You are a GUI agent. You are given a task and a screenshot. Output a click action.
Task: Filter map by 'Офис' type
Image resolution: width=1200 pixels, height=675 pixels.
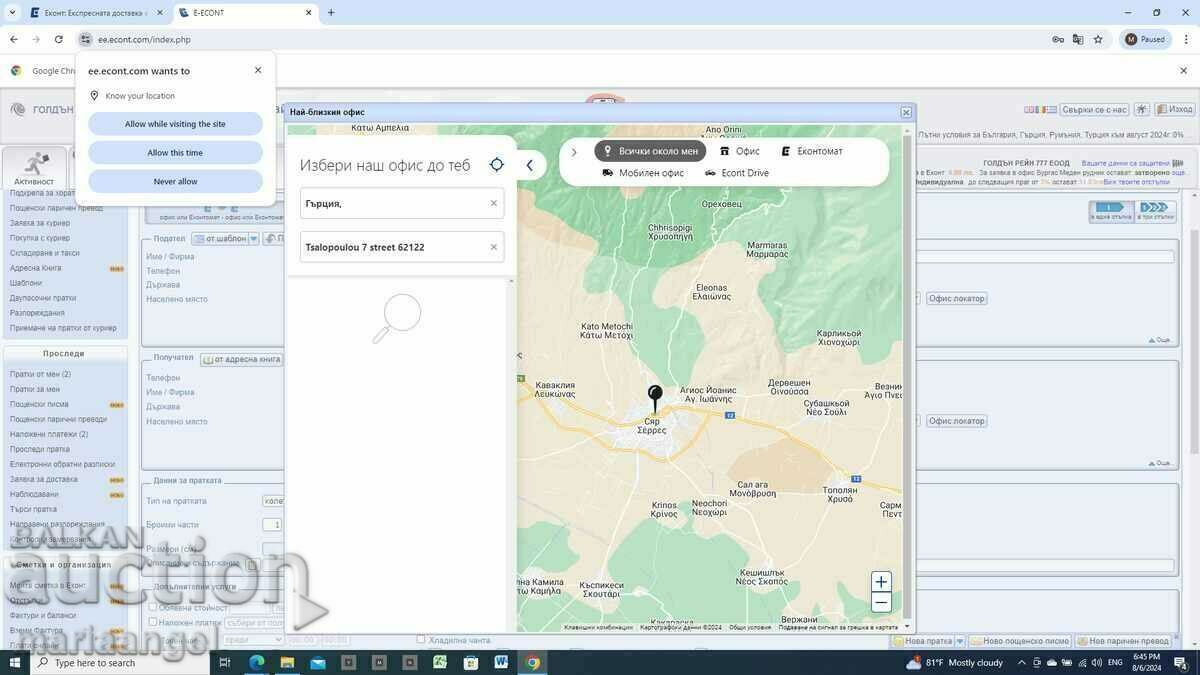(740, 151)
